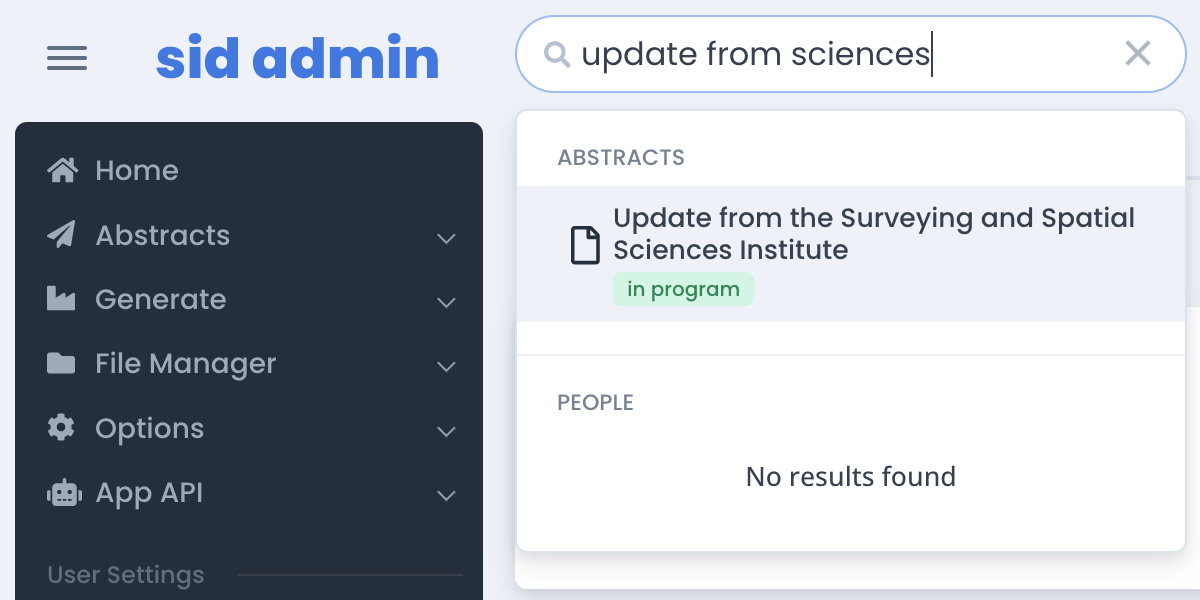This screenshot has width=1200, height=600.
Task: Expand the App API chevron
Action: tap(447, 495)
